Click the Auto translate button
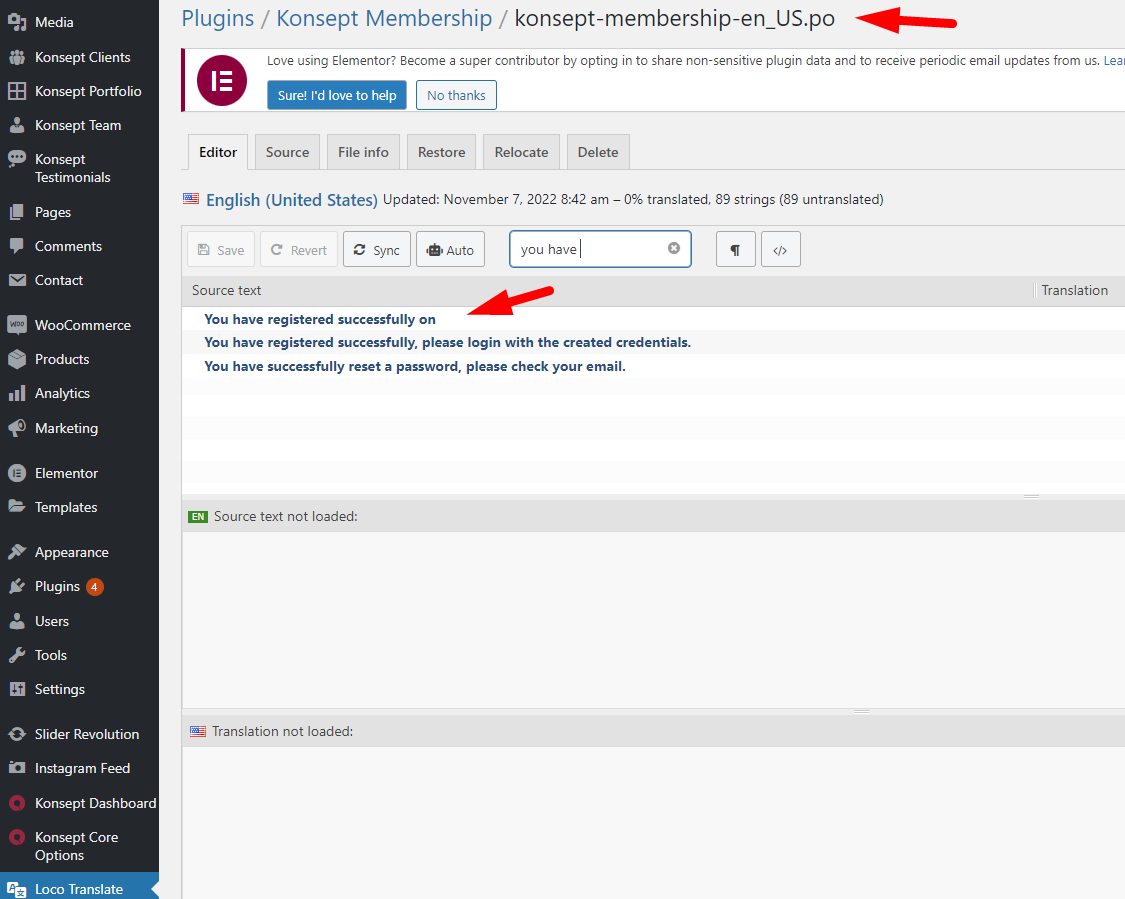This screenshot has height=899, width=1125. (451, 250)
